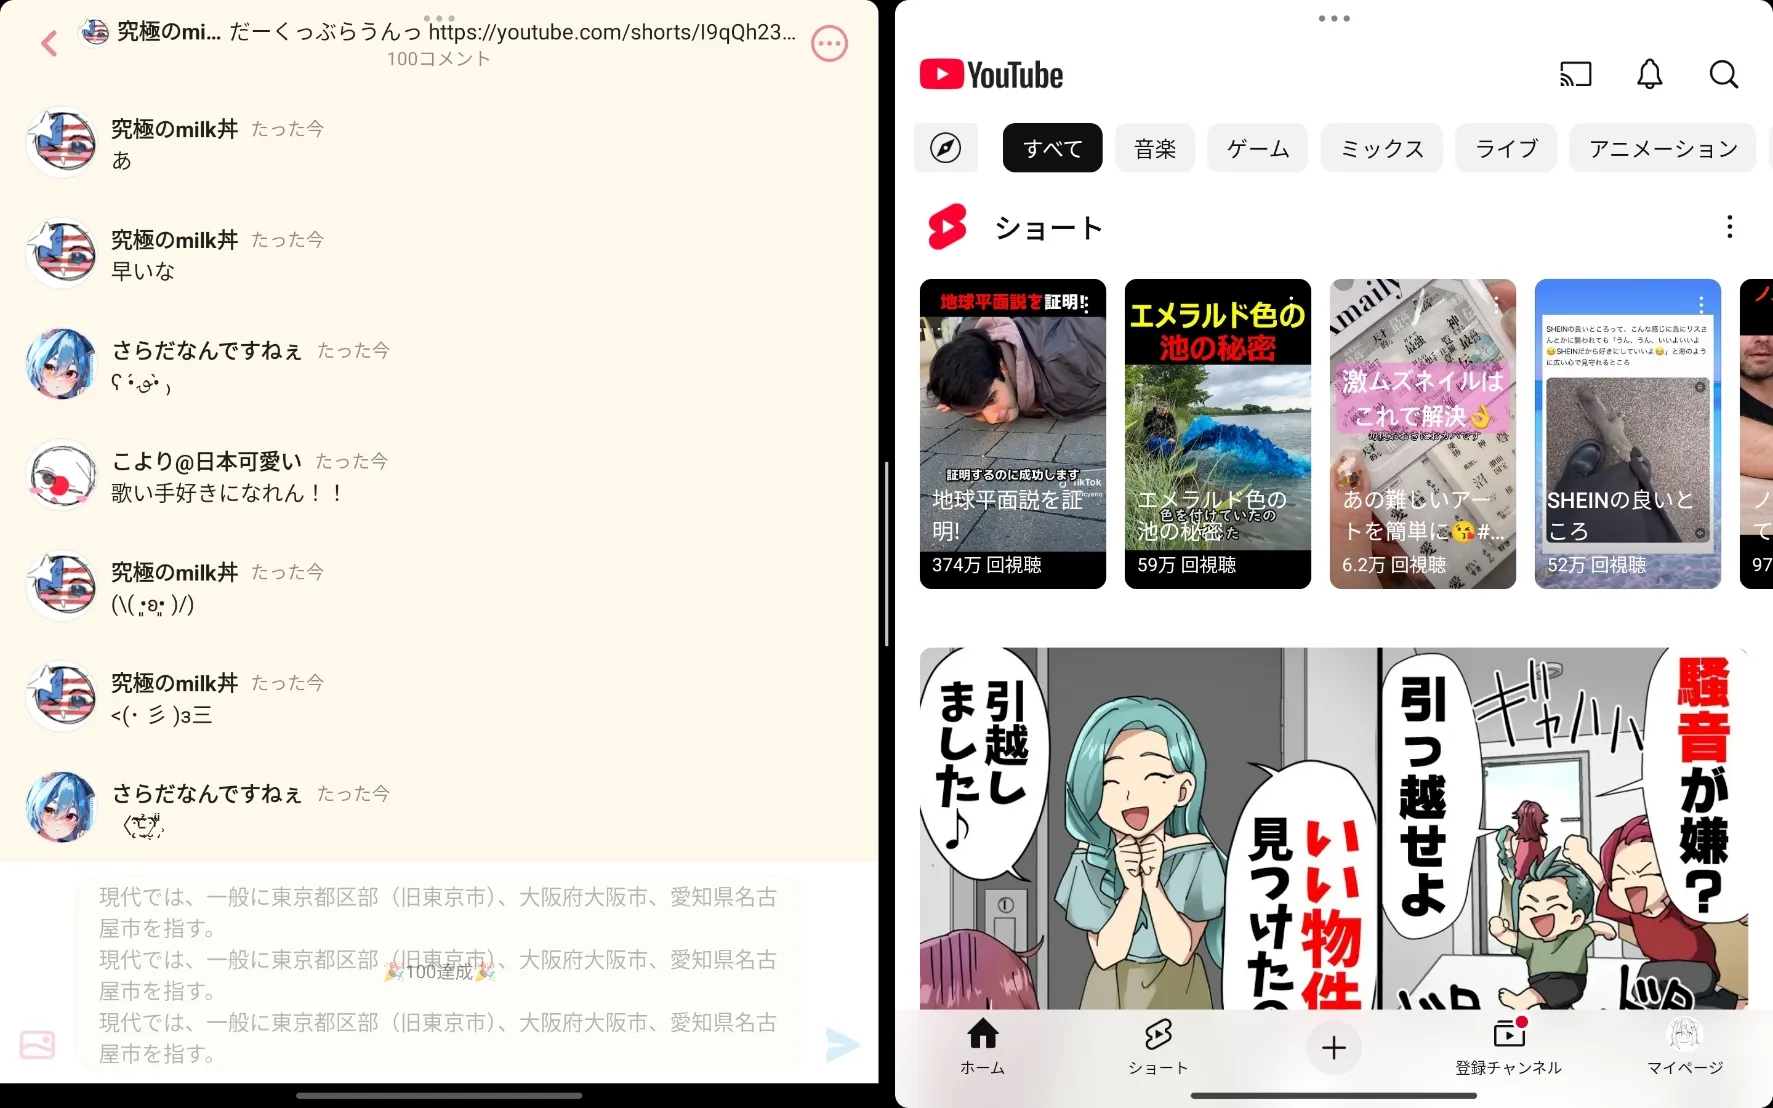Select the 音楽 filter chip

tap(1155, 148)
